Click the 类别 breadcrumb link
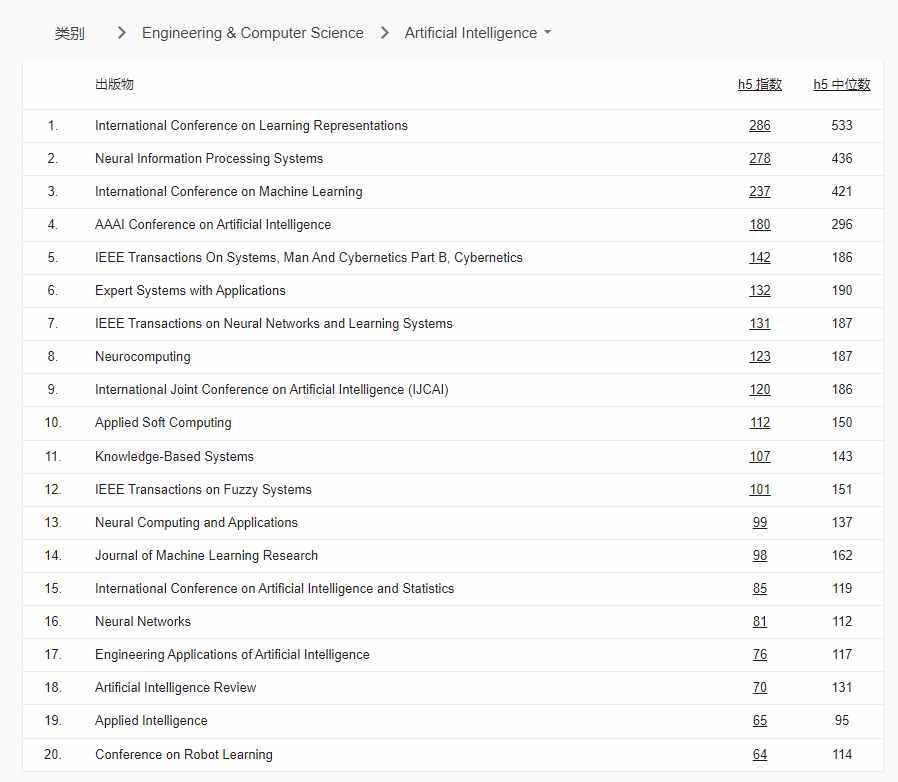Viewport: 898px width, 782px height. 69,32
